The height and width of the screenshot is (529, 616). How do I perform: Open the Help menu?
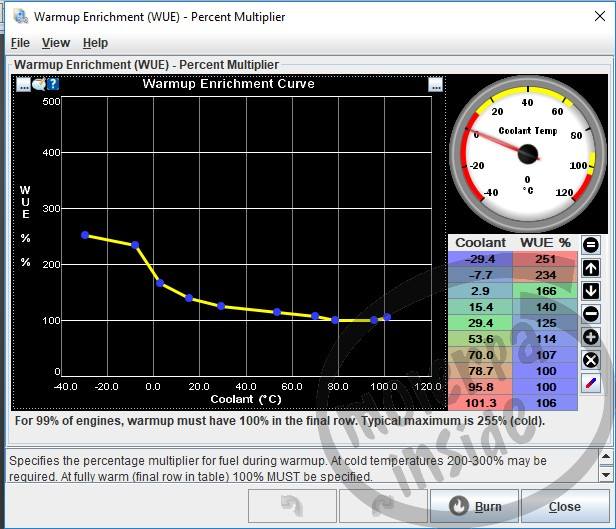pyautogui.click(x=95, y=42)
